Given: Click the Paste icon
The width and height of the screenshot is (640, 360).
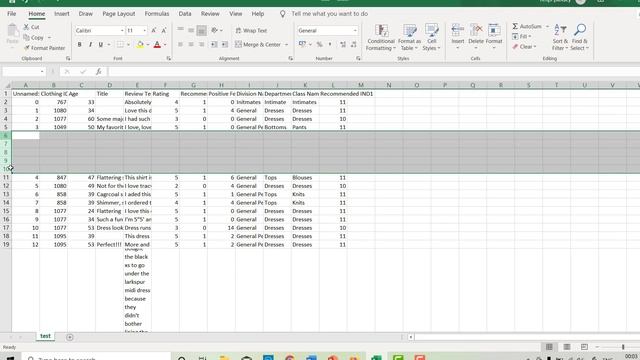Looking at the screenshot, I should click(x=12, y=34).
